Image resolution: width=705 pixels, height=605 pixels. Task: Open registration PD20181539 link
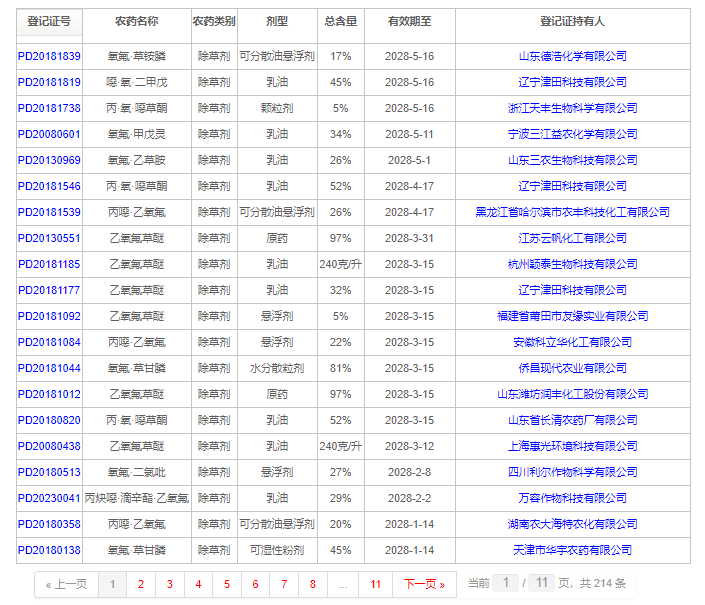point(49,212)
